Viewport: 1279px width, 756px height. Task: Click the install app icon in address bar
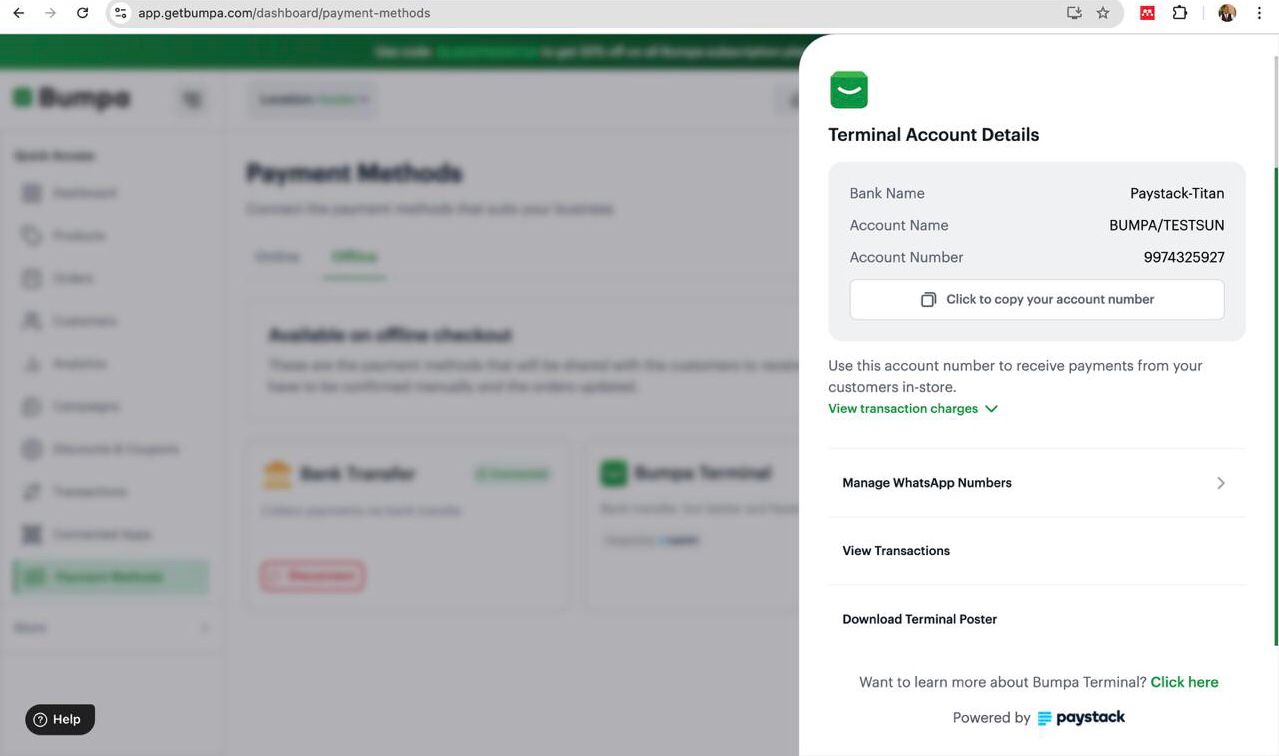click(1074, 13)
